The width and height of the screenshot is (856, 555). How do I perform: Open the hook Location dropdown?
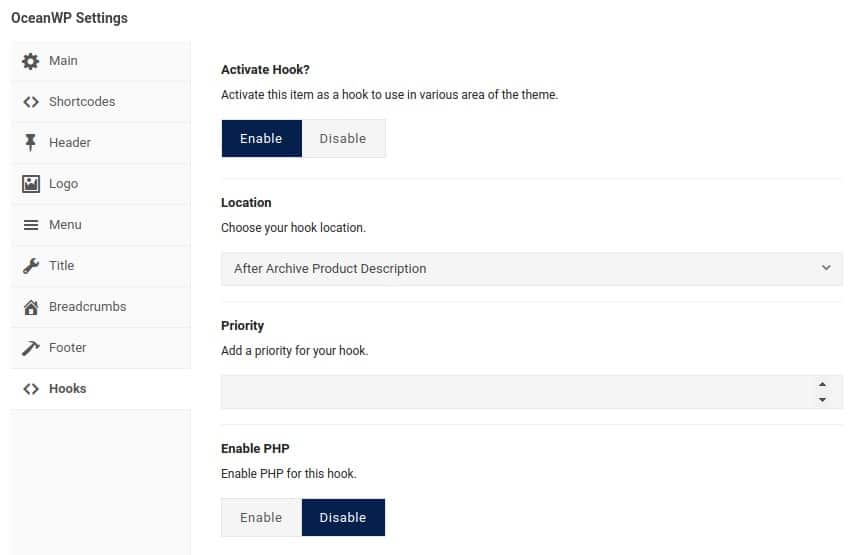(532, 268)
